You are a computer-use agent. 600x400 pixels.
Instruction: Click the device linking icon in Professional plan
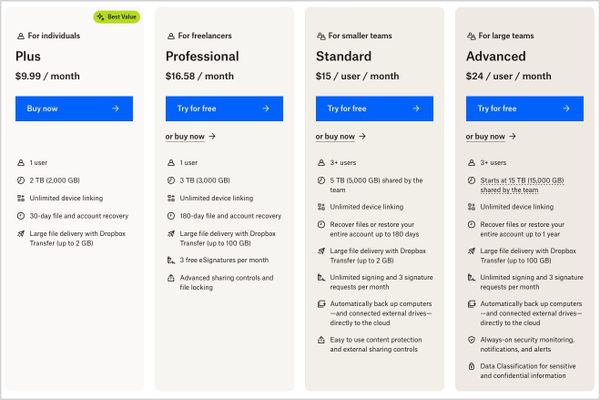(x=171, y=198)
